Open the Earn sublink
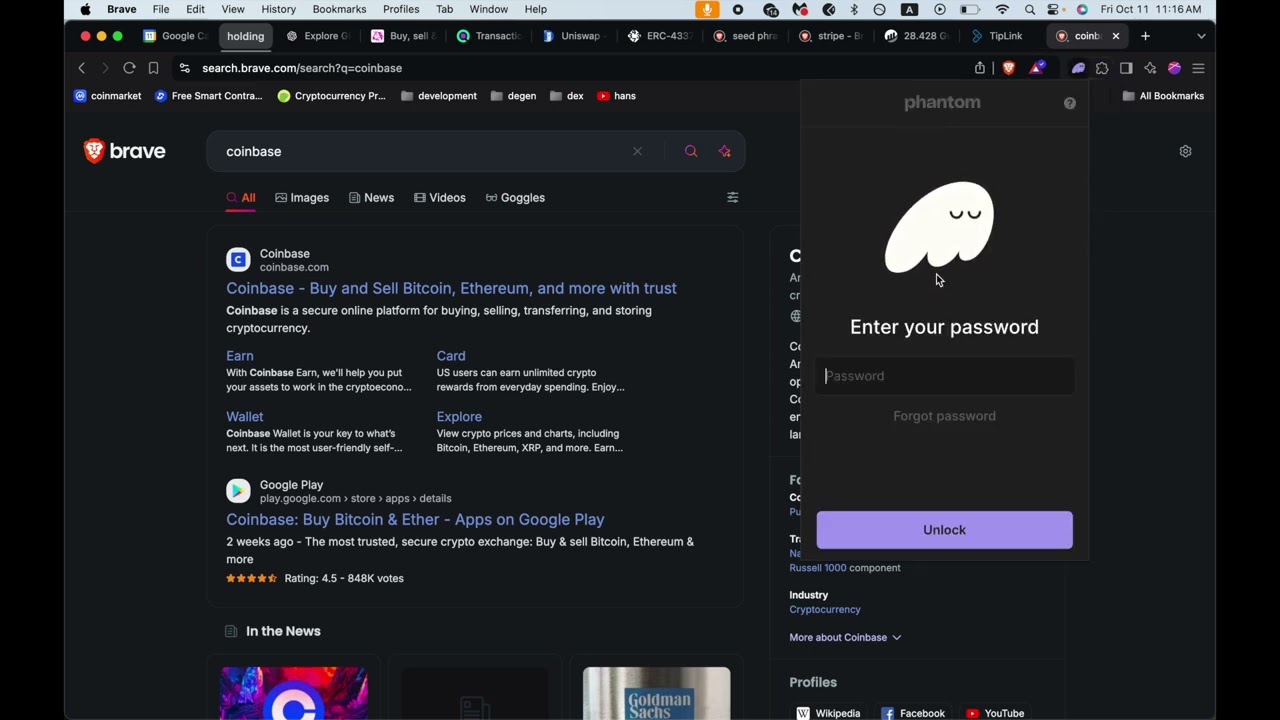Viewport: 1280px width, 720px height. pos(240,356)
